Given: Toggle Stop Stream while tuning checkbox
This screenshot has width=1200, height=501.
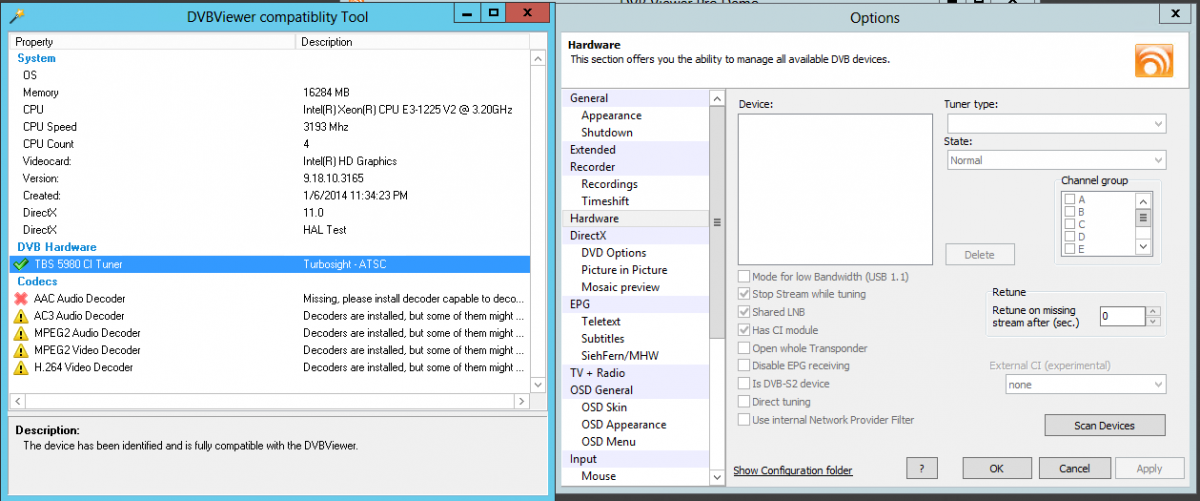Looking at the screenshot, I should click(x=743, y=294).
